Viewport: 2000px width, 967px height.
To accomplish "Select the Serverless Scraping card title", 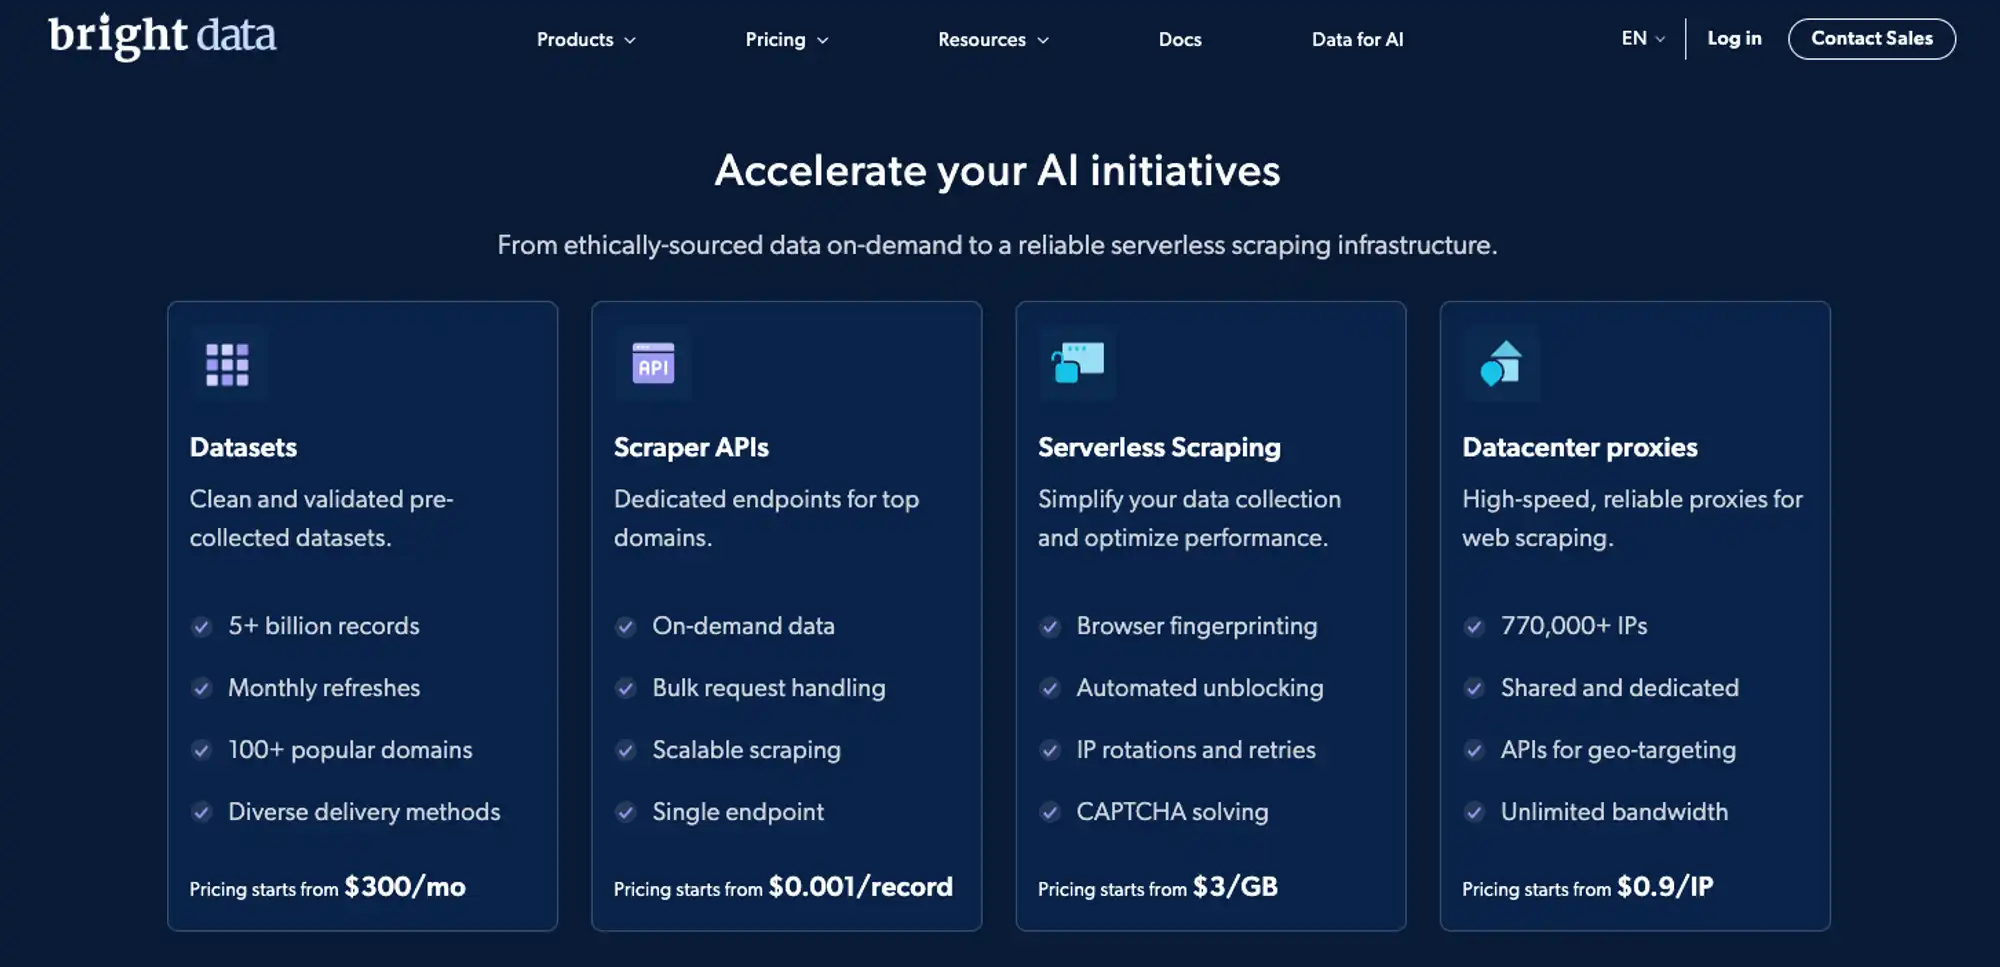I will click(x=1159, y=447).
